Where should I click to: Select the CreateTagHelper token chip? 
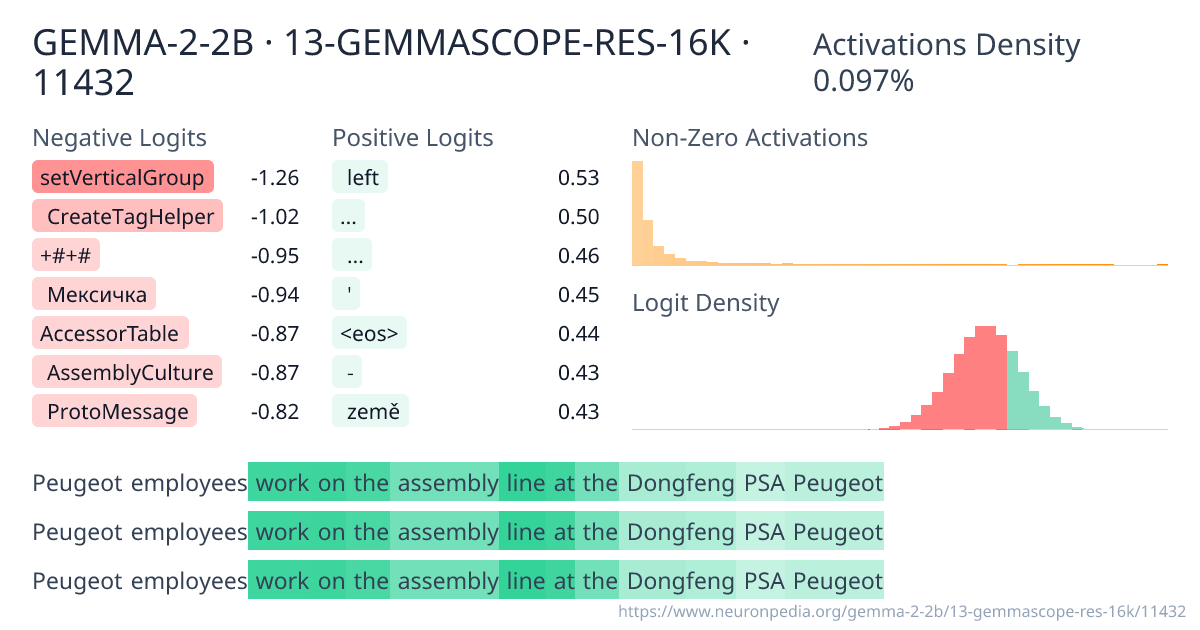[127, 217]
